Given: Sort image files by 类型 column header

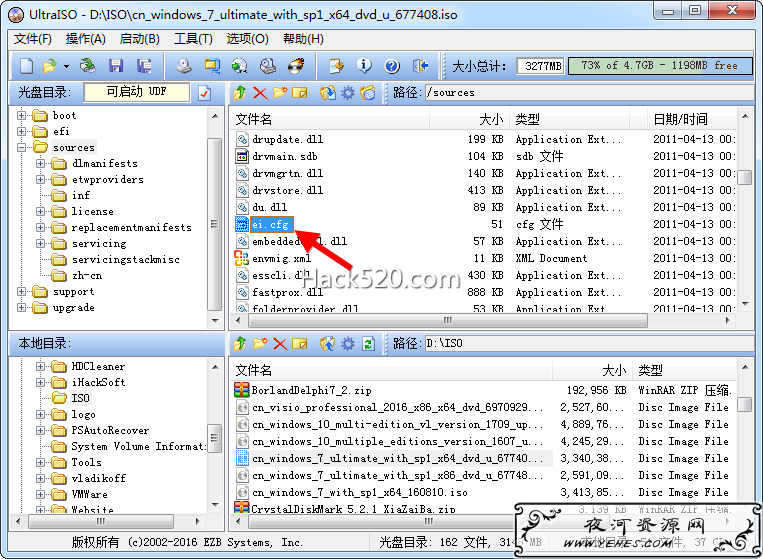Looking at the screenshot, I should pyautogui.click(x=569, y=119).
